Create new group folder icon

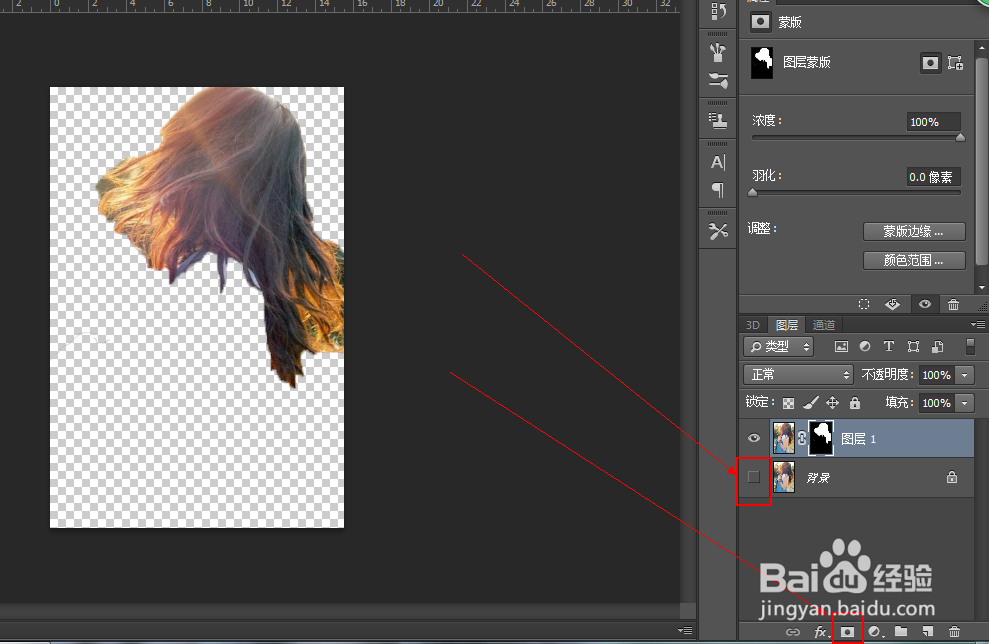(x=901, y=631)
